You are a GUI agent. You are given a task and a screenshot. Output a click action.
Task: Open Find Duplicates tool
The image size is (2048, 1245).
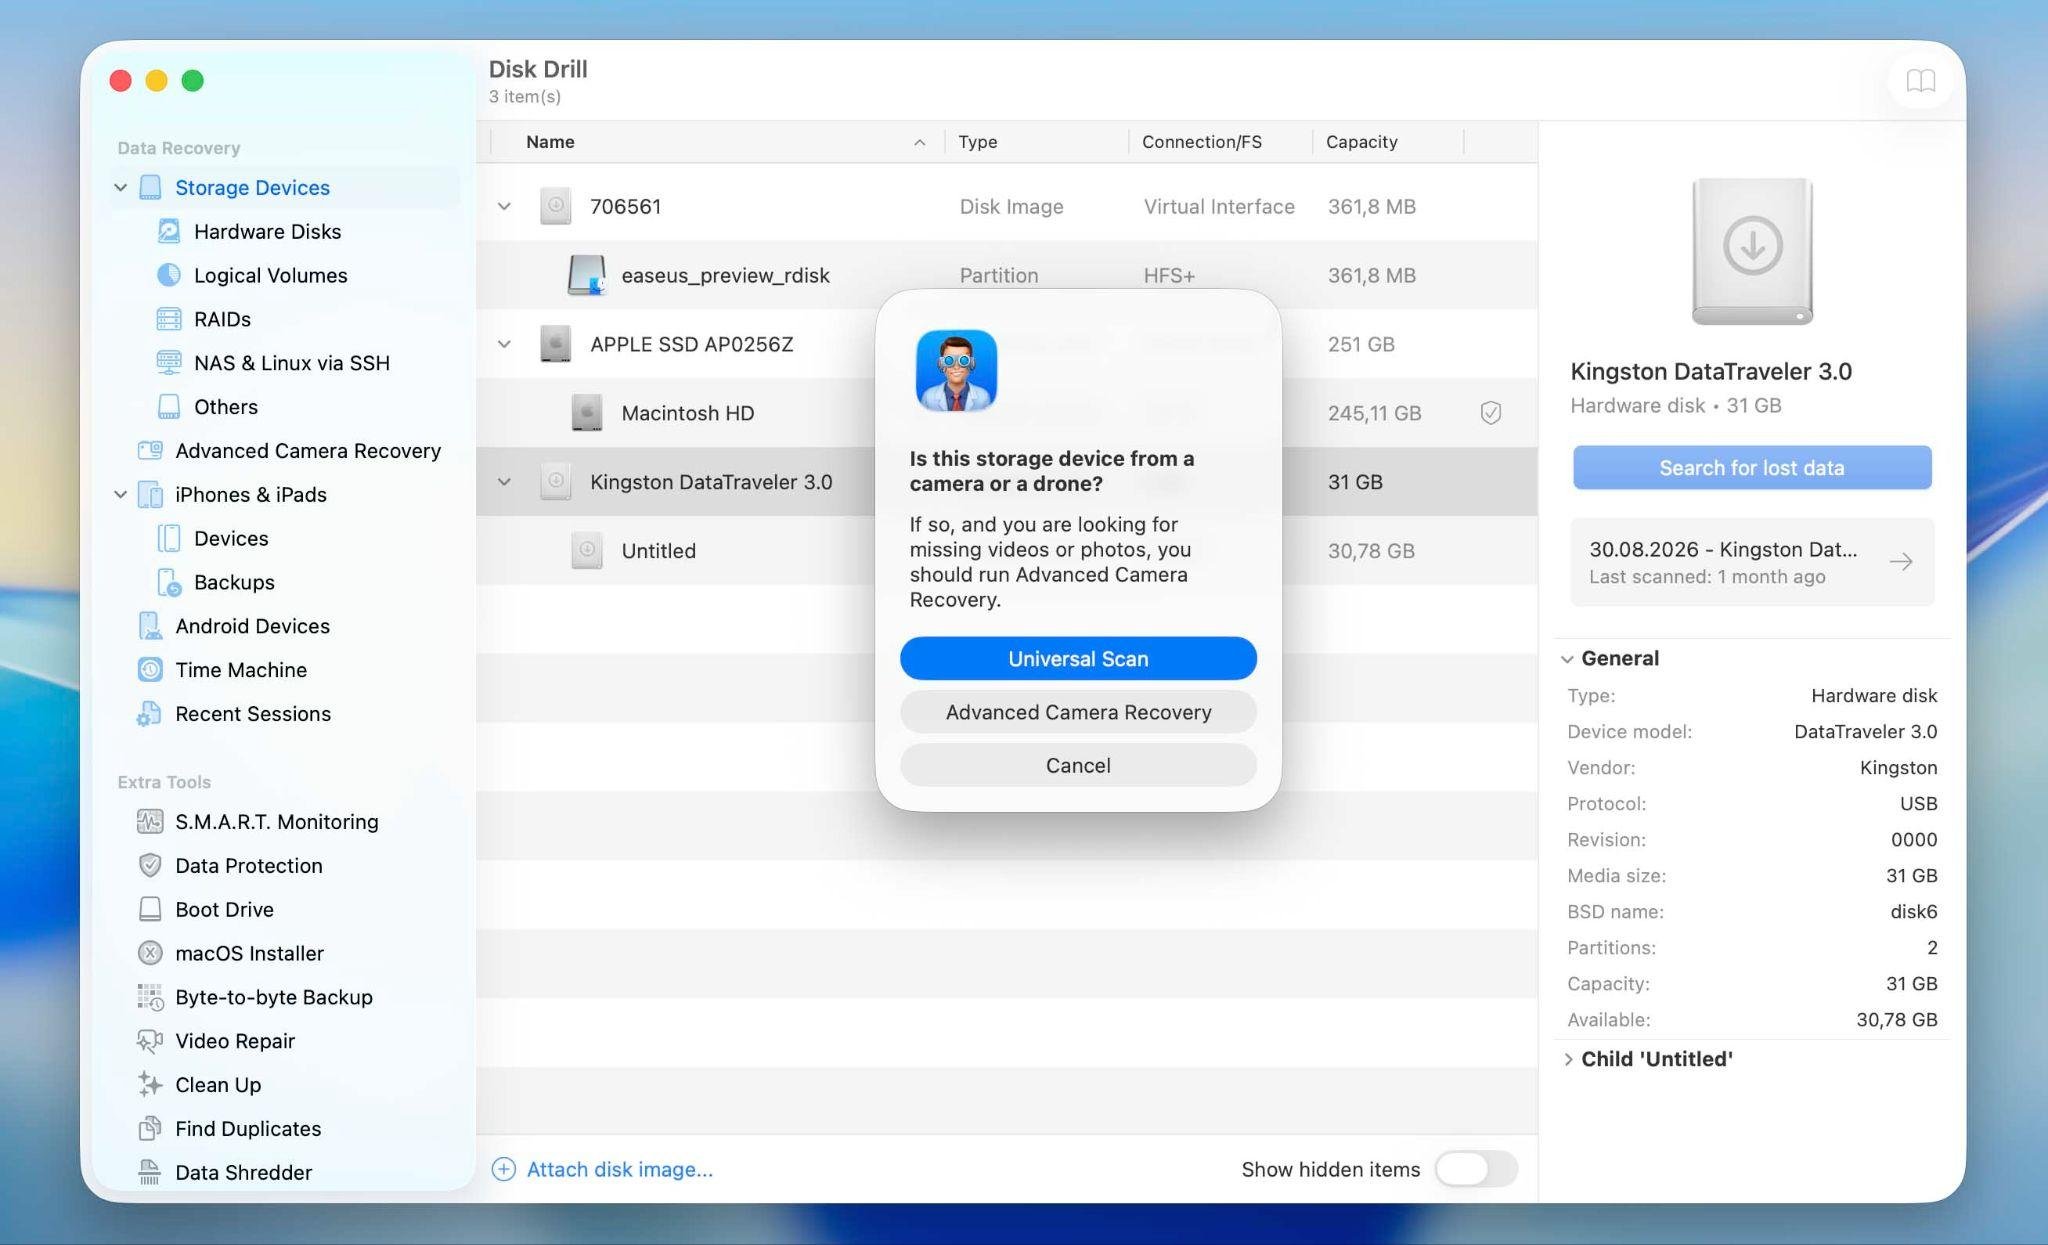[247, 1129]
